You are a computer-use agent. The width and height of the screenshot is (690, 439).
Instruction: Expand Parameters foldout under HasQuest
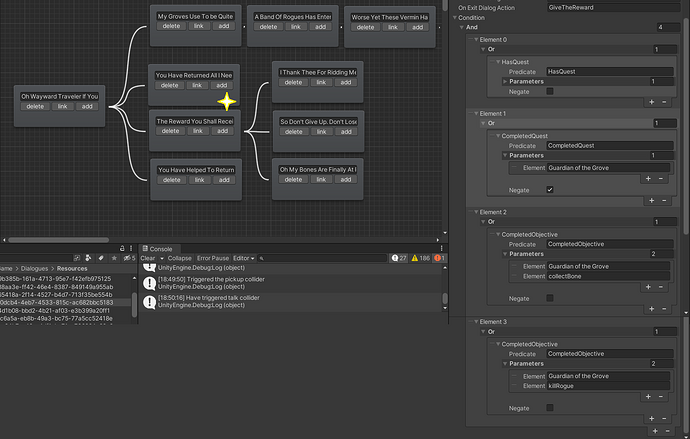(504, 81)
